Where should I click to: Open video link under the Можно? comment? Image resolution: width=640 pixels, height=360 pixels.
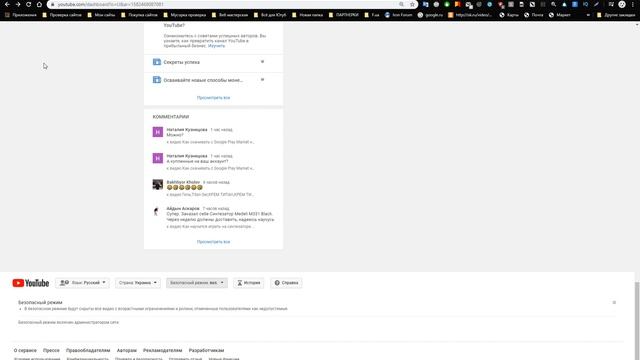coord(211,142)
